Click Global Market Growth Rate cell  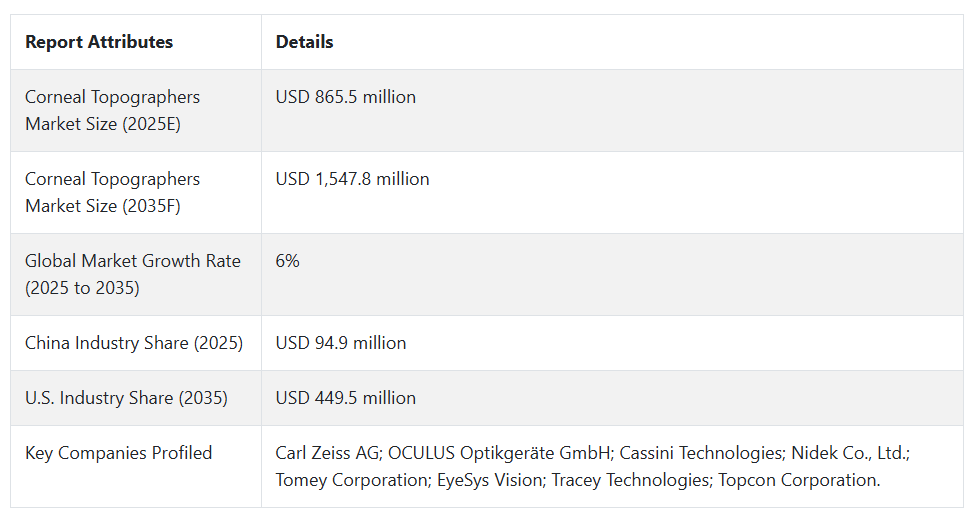coord(133,275)
